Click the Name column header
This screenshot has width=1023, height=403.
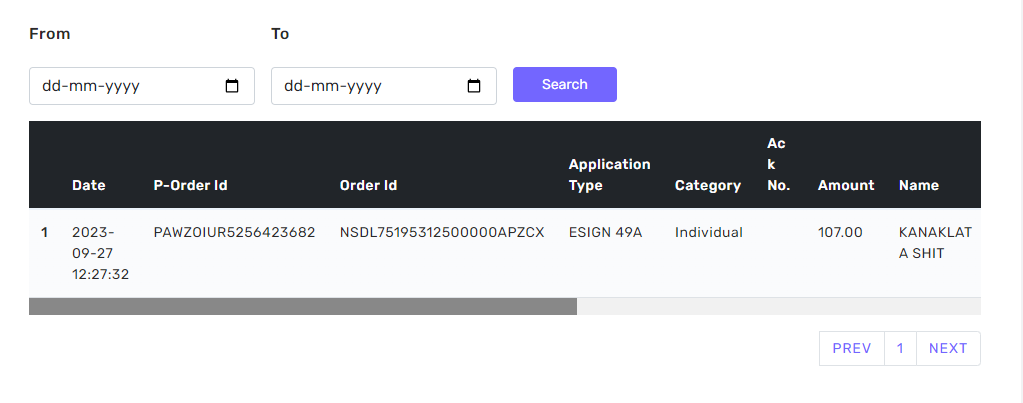(918, 185)
